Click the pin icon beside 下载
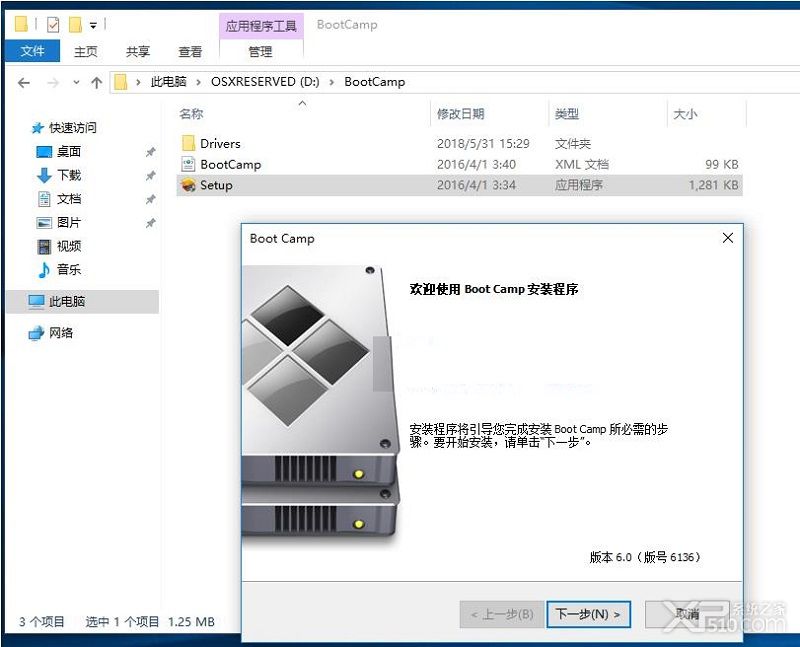800x647 pixels. pos(151,176)
